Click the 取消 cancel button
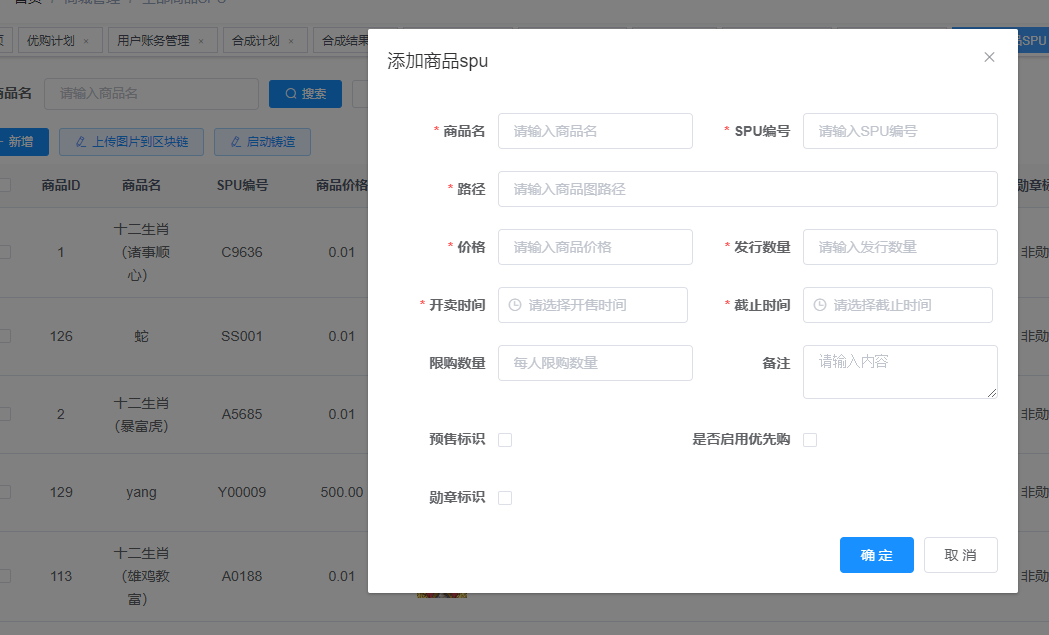Screen dimensions: 1049x635 point(960,555)
